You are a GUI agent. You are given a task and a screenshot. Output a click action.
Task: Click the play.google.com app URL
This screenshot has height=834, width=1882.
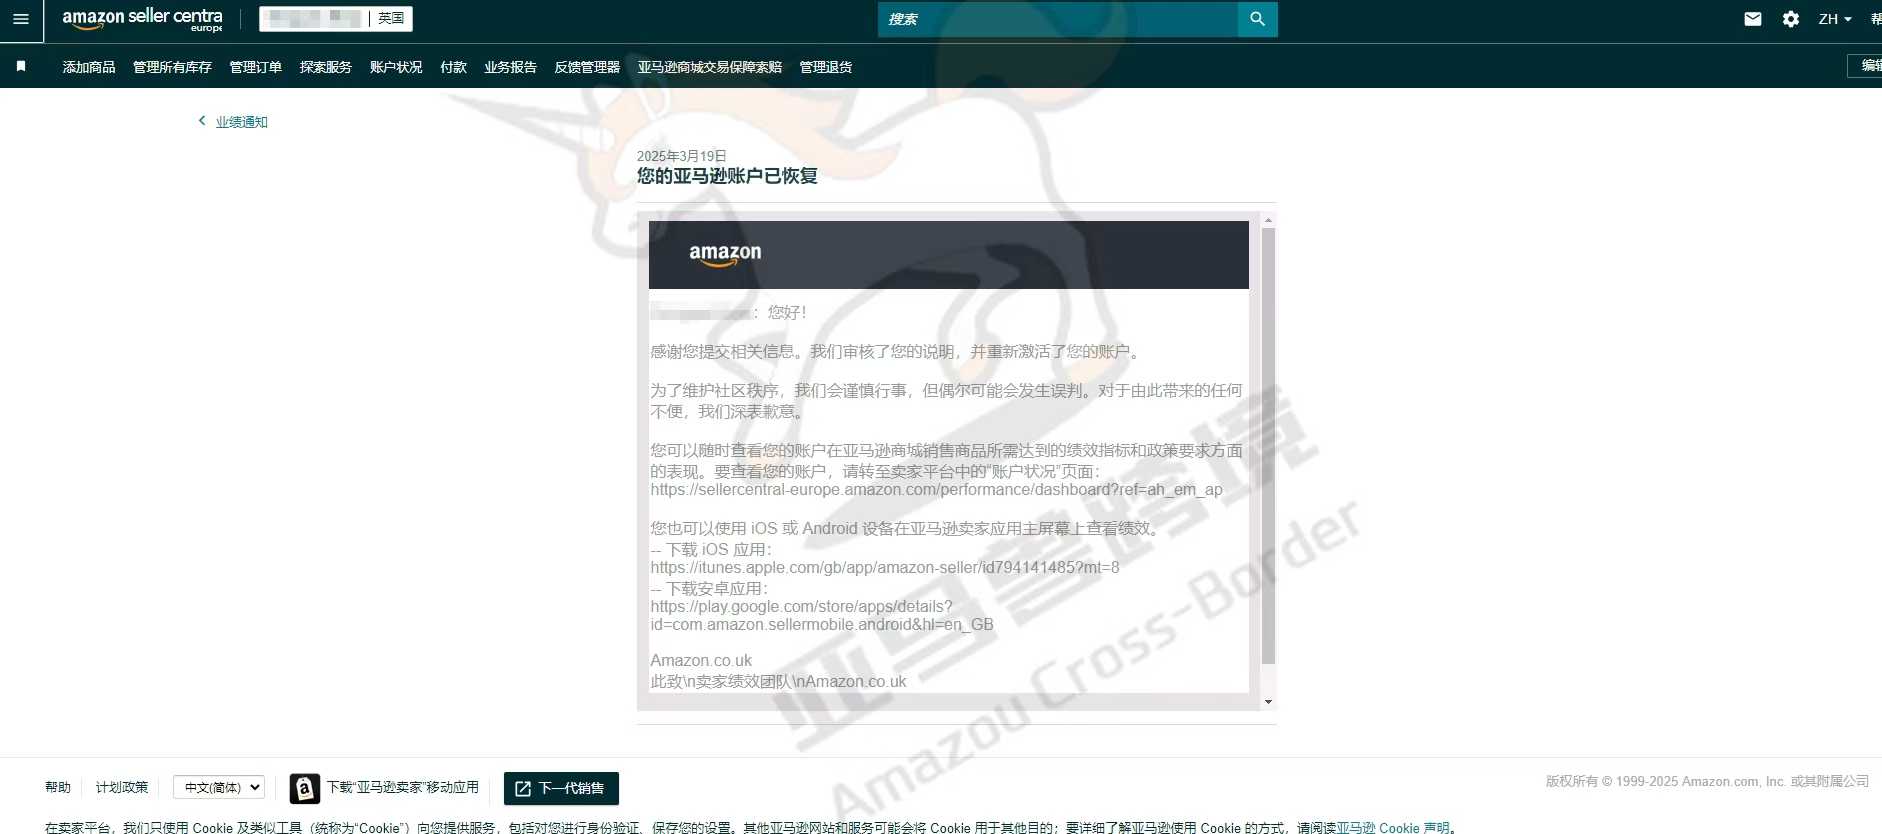pyautogui.click(x=822, y=616)
